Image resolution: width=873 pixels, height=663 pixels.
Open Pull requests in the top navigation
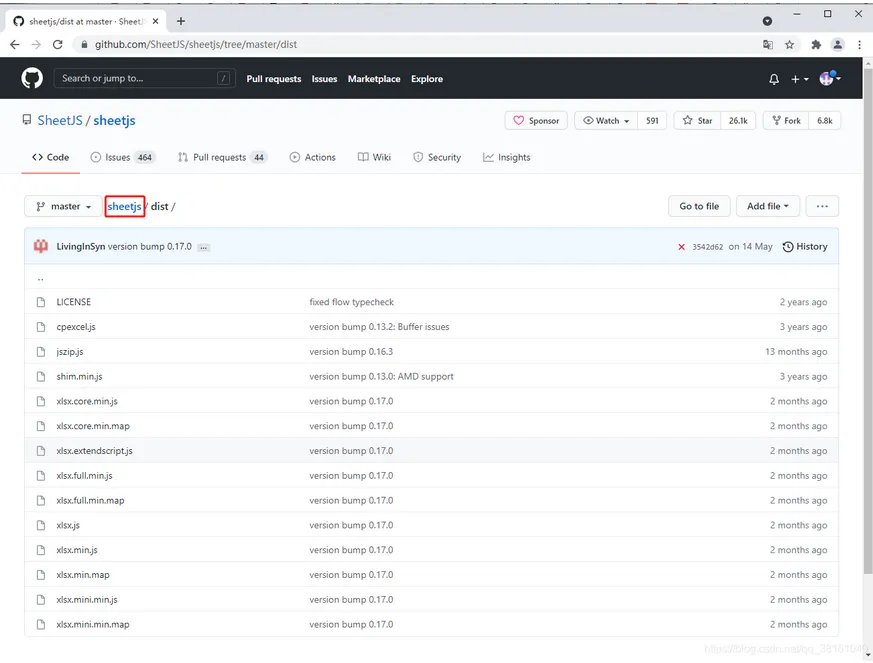[x=274, y=79]
